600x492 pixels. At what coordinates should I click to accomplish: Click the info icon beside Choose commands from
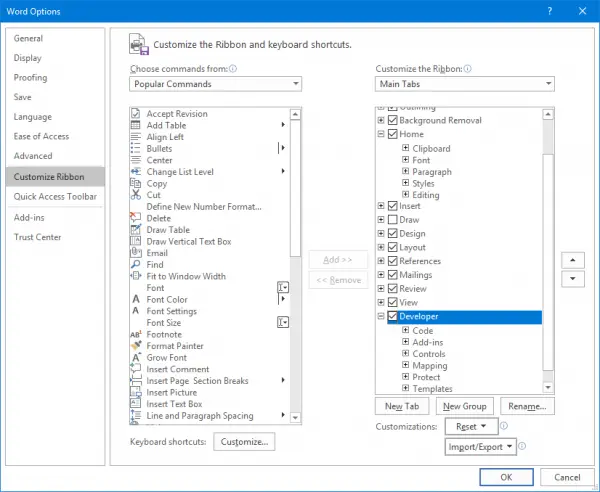[x=233, y=69]
